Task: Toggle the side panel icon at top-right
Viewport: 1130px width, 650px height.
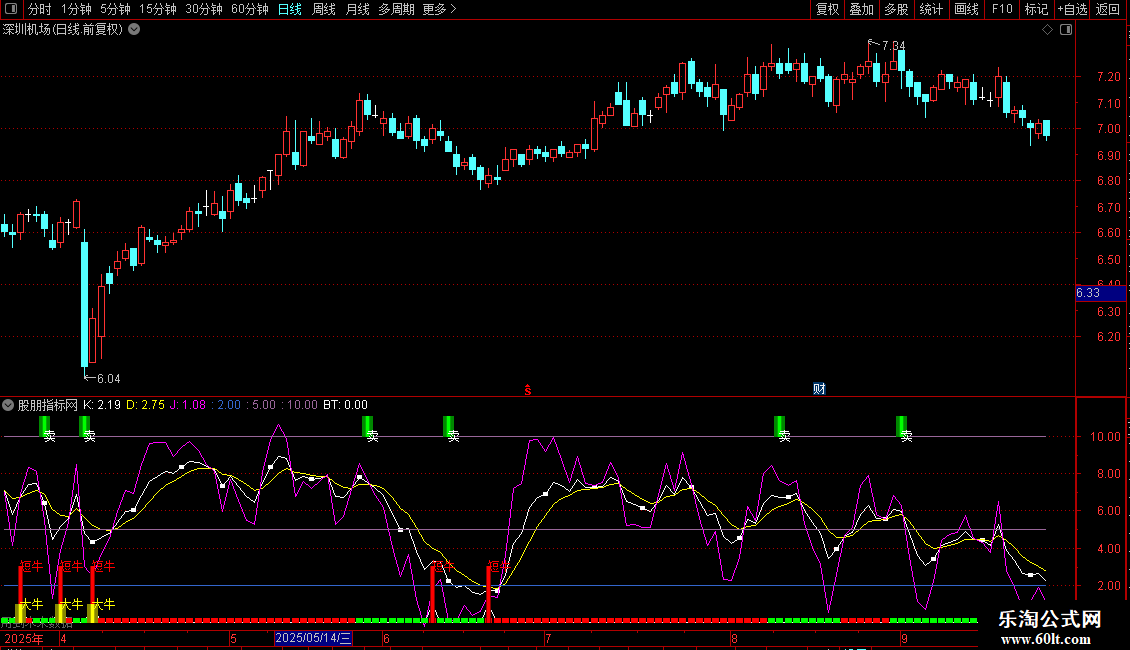Action: click(x=1064, y=30)
